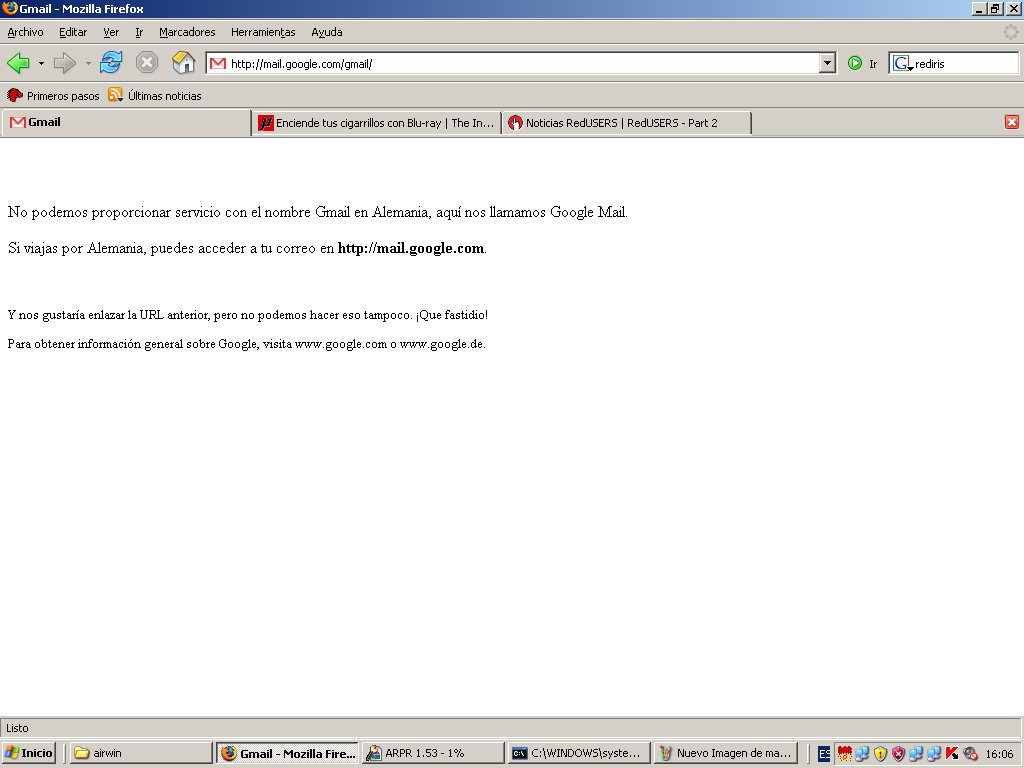
Task: Open the Archivo menu
Action: point(25,32)
